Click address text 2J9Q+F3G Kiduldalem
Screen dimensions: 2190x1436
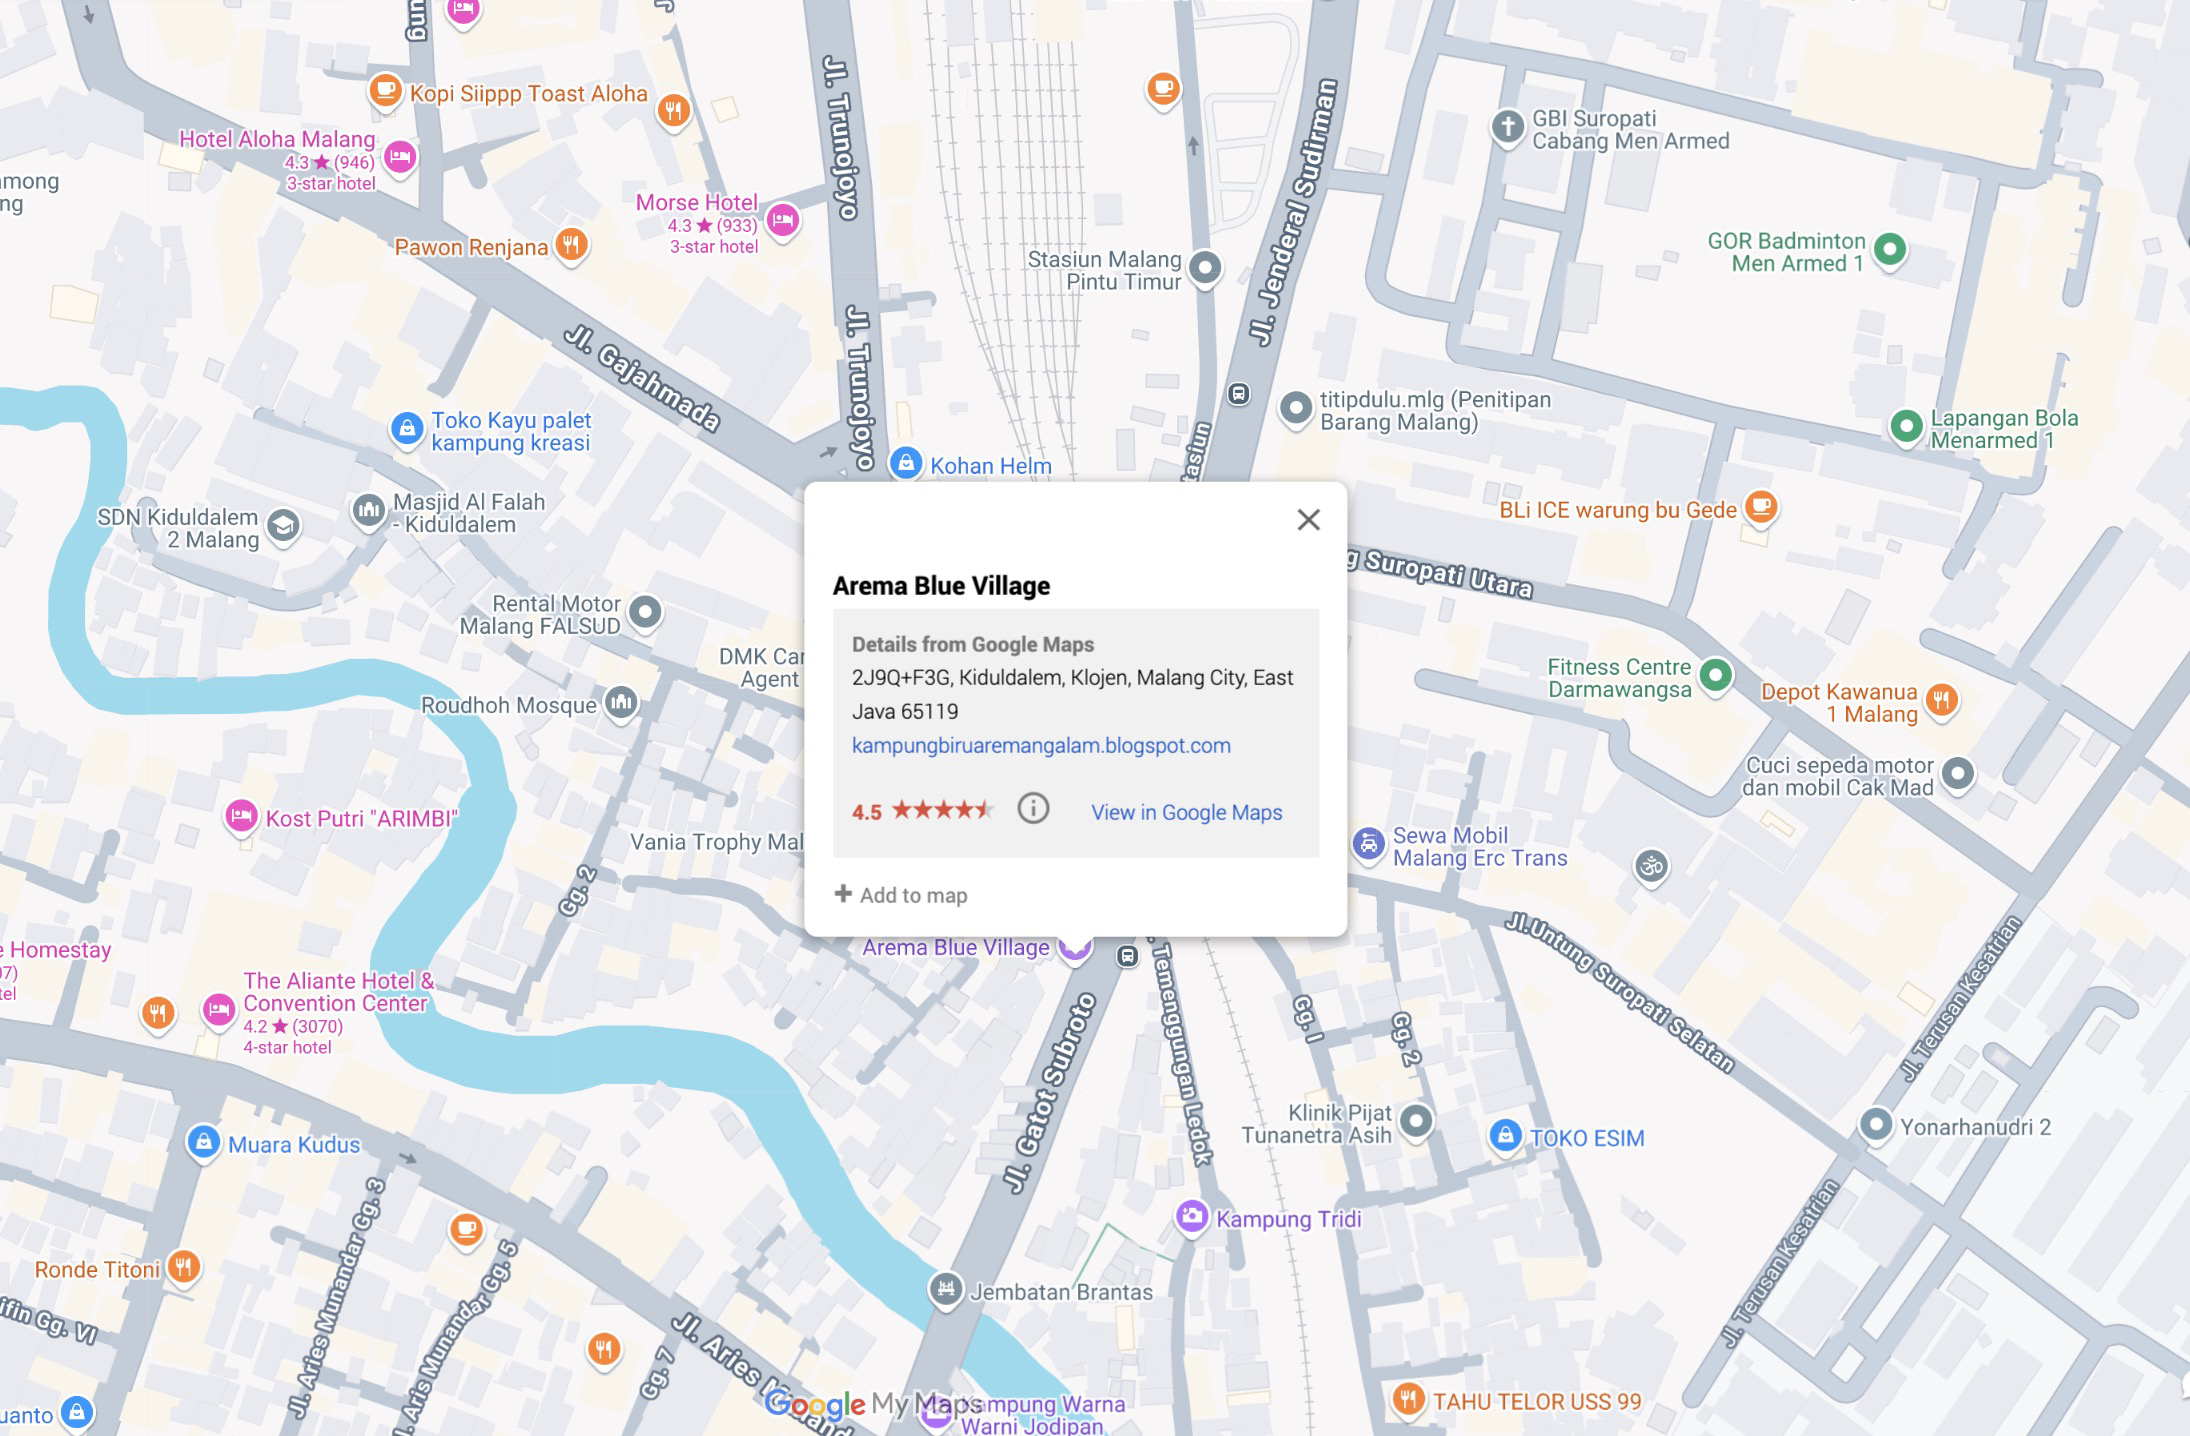point(1072,694)
